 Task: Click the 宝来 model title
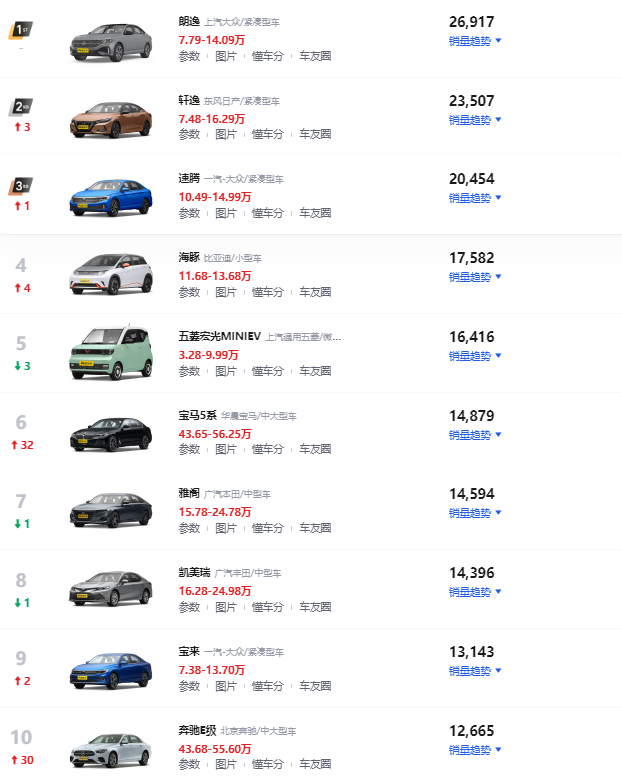click(189, 651)
